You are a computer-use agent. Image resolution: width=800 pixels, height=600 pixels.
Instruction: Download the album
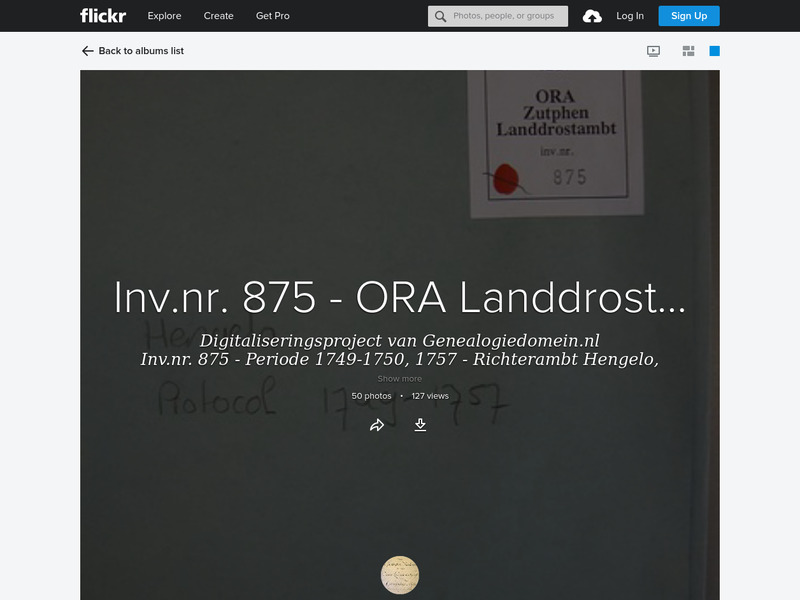pos(420,425)
